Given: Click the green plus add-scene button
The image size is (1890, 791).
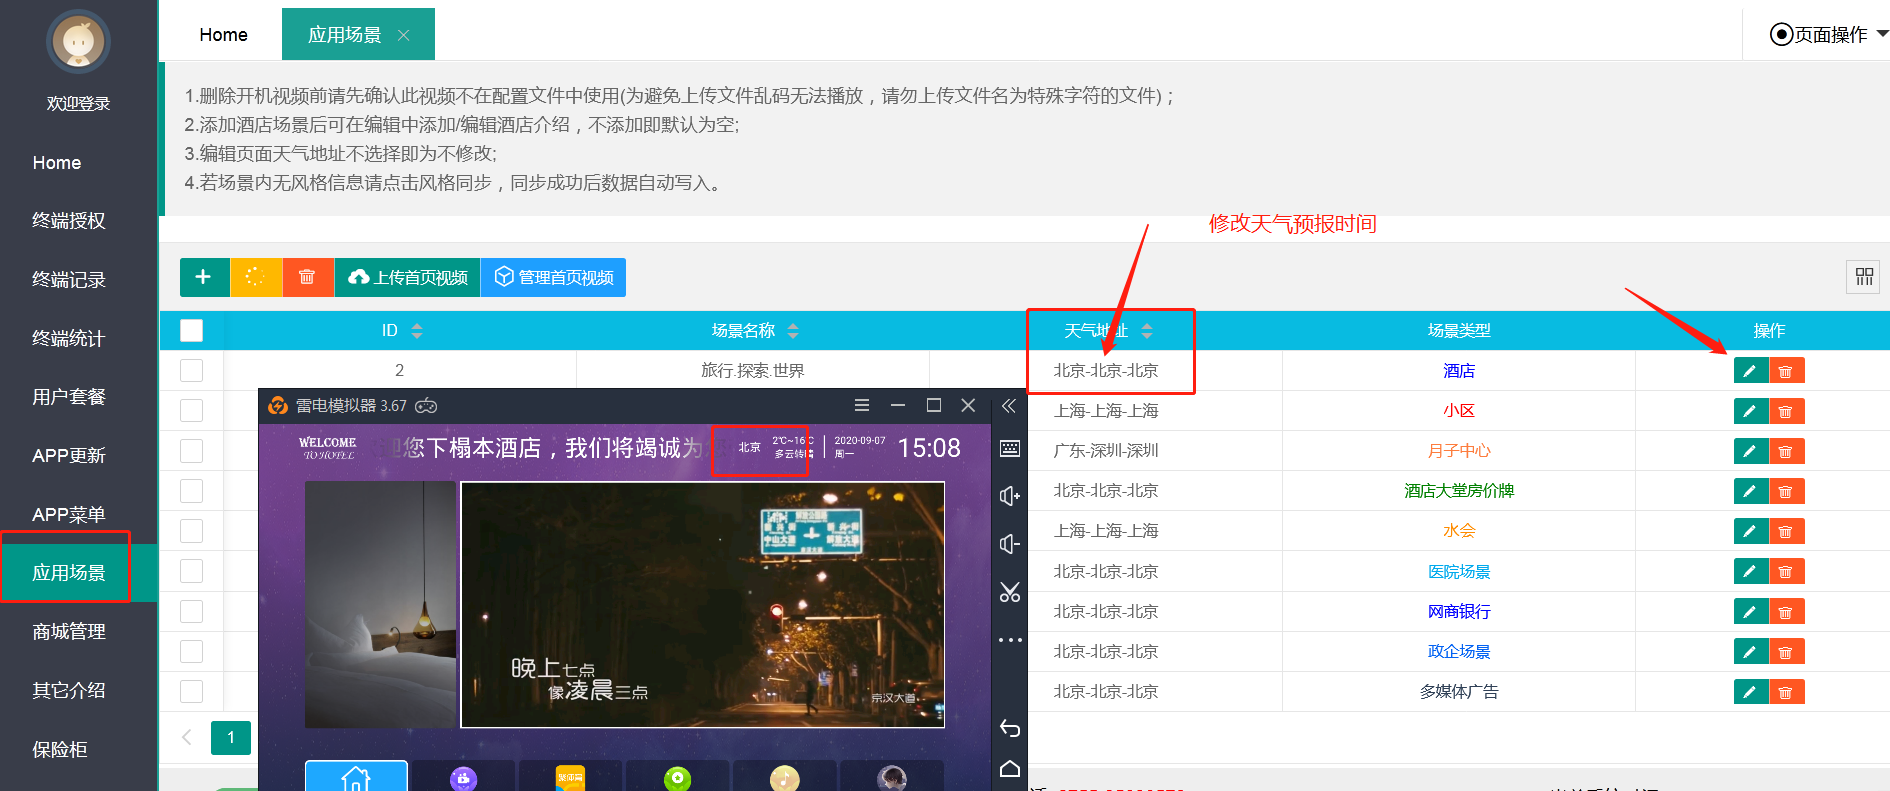Looking at the screenshot, I should 203,277.
